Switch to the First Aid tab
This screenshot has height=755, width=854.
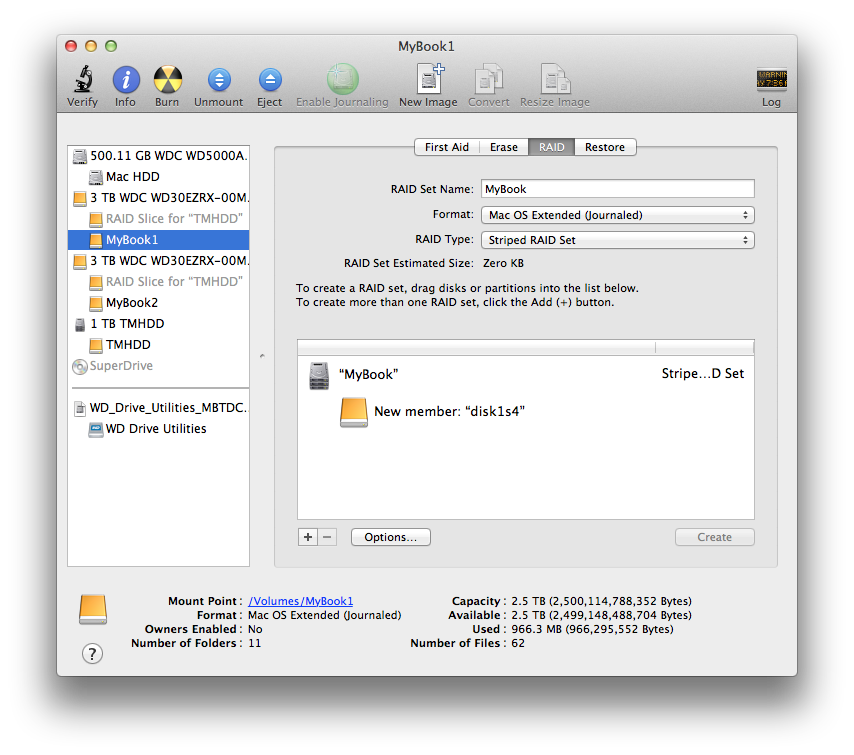point(447,147)
